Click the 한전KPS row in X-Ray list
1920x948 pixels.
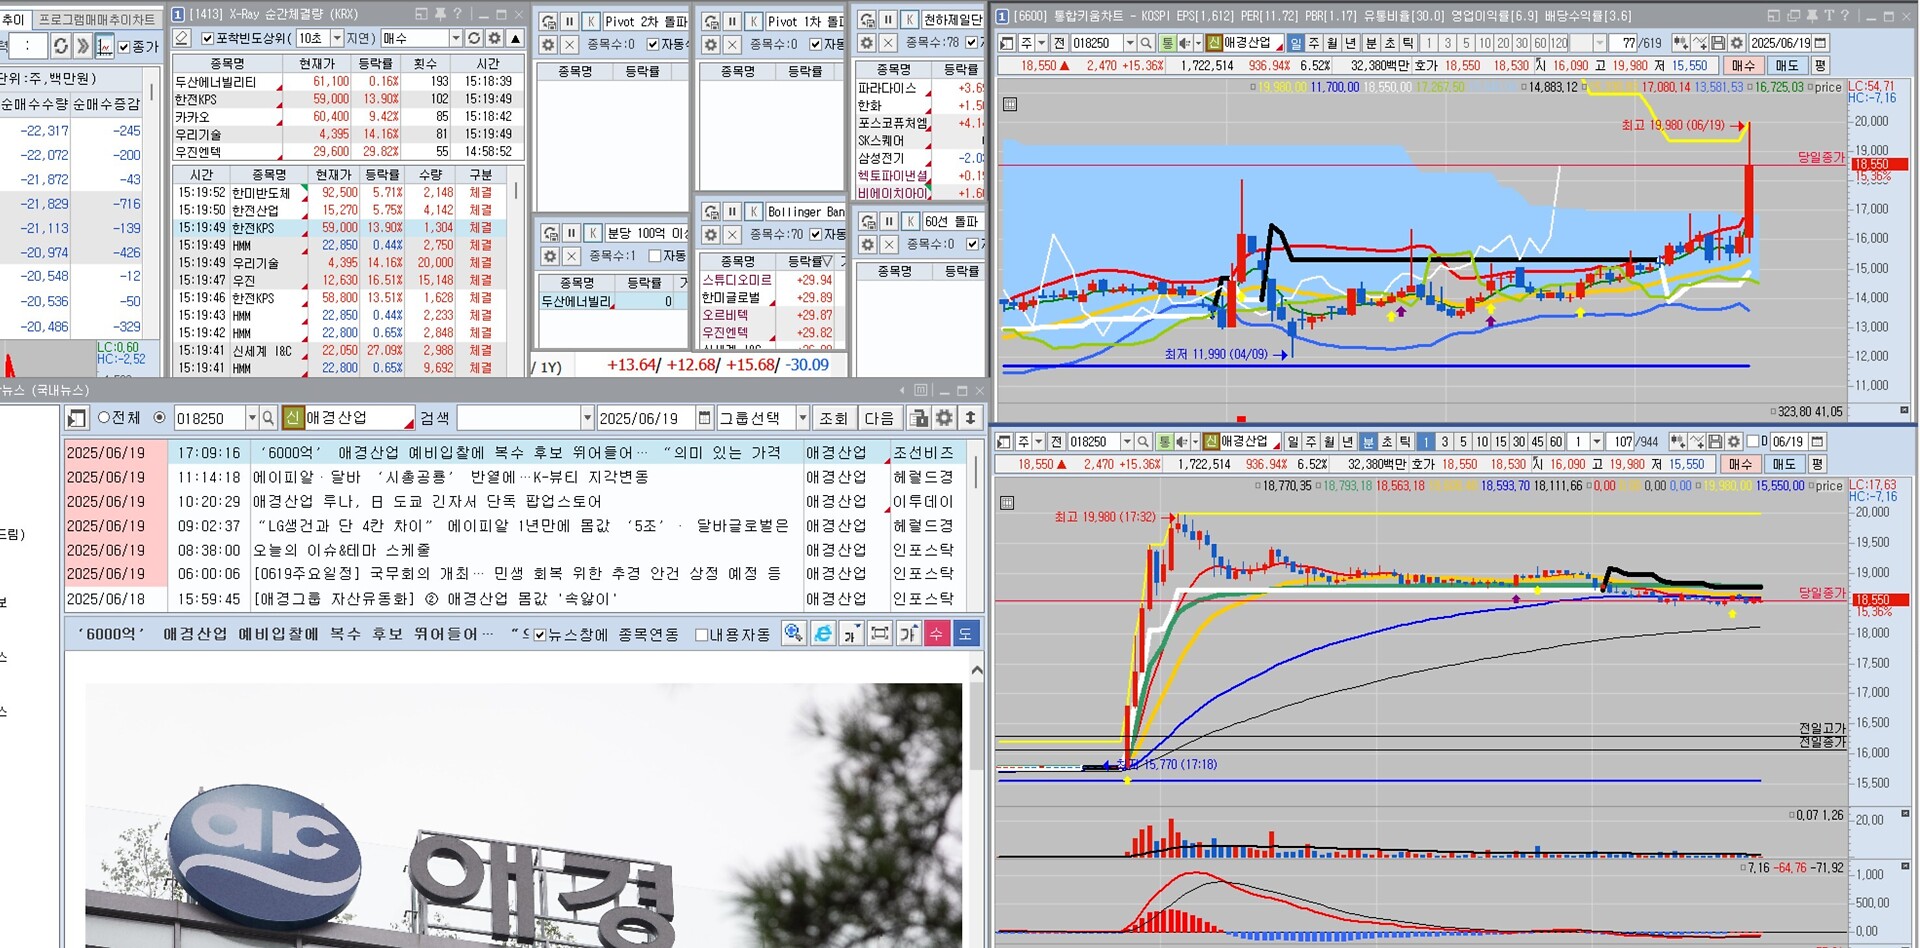click(347, 99)
